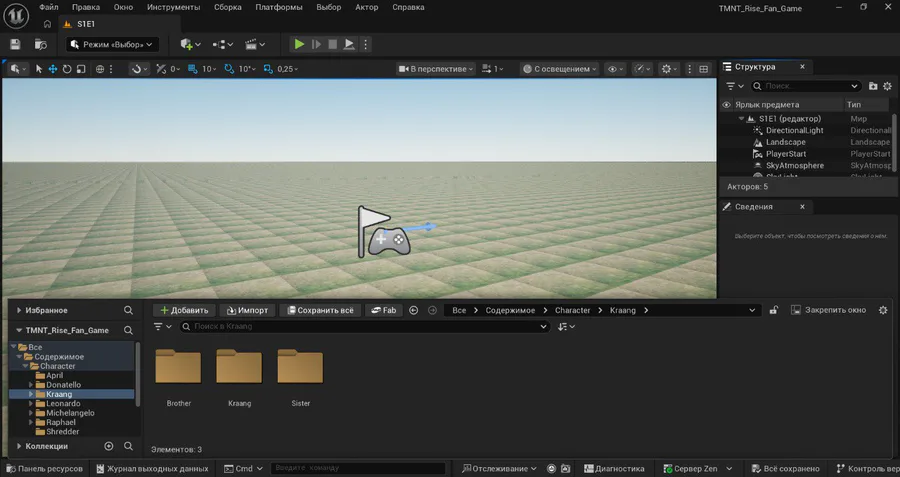Open the Fab marketplace button
This screenshot has height=477, width=900.
tap(383, 310)
